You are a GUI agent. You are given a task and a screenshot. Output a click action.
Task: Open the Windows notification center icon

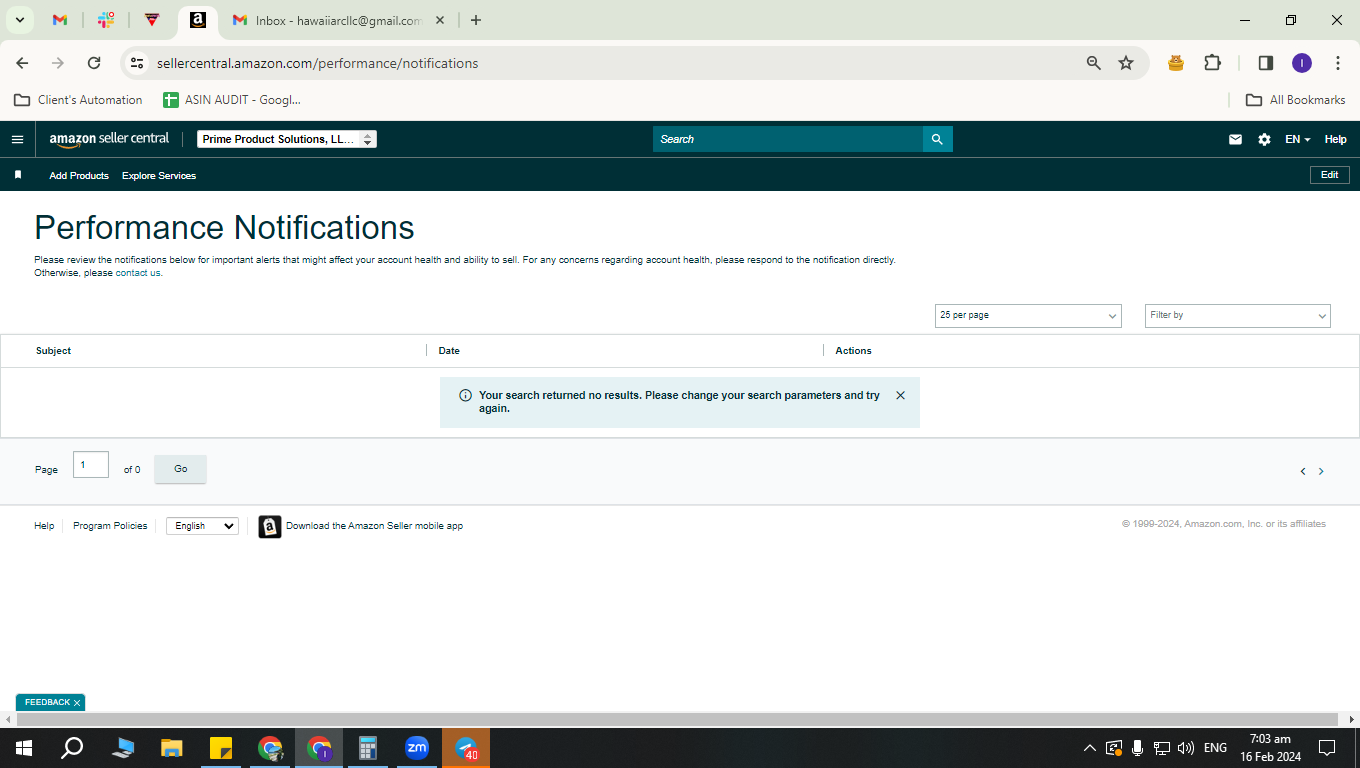(1327, 748)
